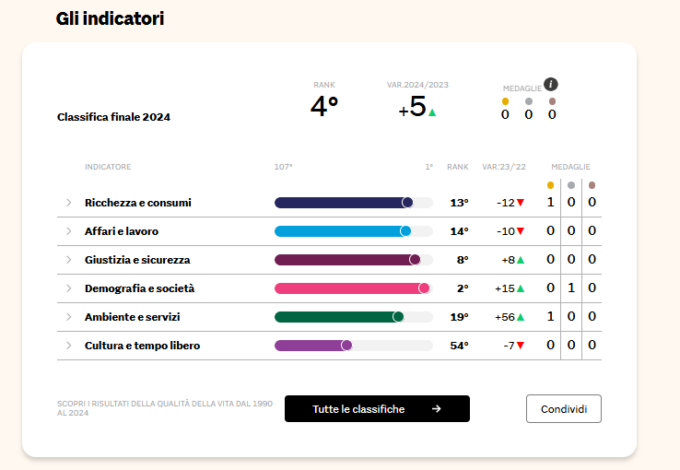Image resolution: width=680 pixels, height=470 pixels.
Task: Click the red down arrow next to -7
Action: tap(520, 346)
